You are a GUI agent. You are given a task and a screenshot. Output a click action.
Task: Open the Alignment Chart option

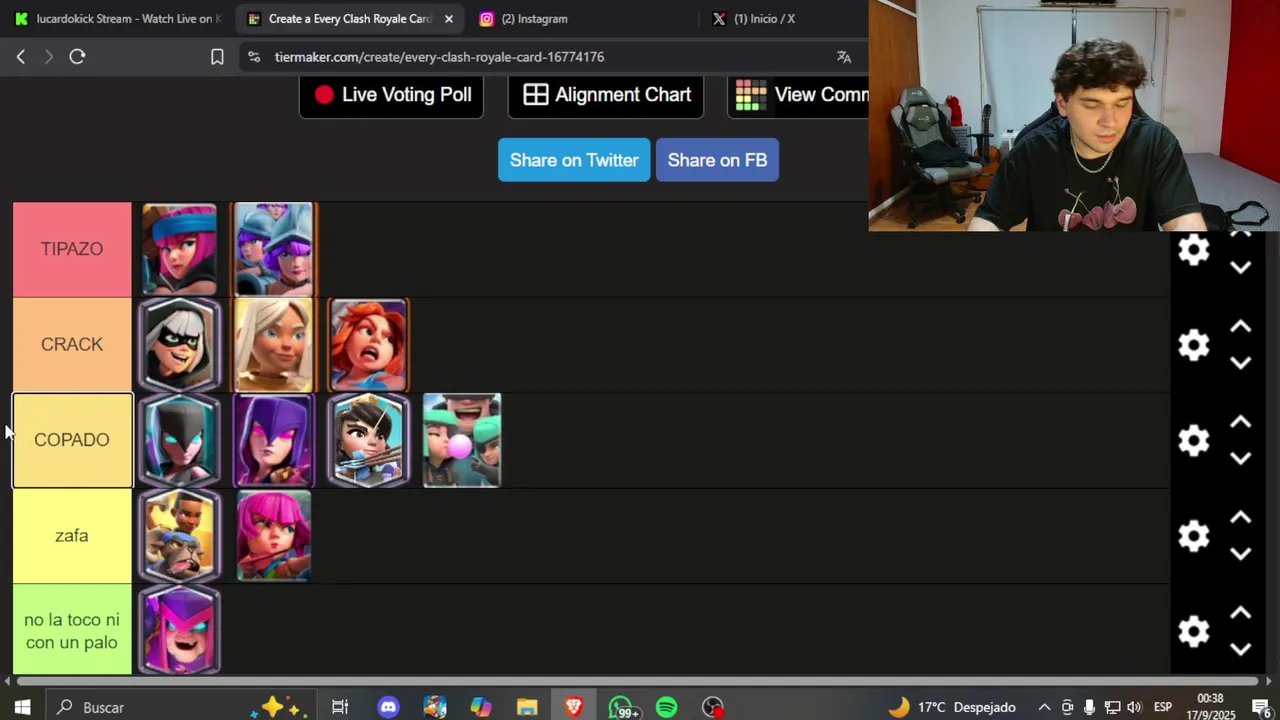[606, 95]
